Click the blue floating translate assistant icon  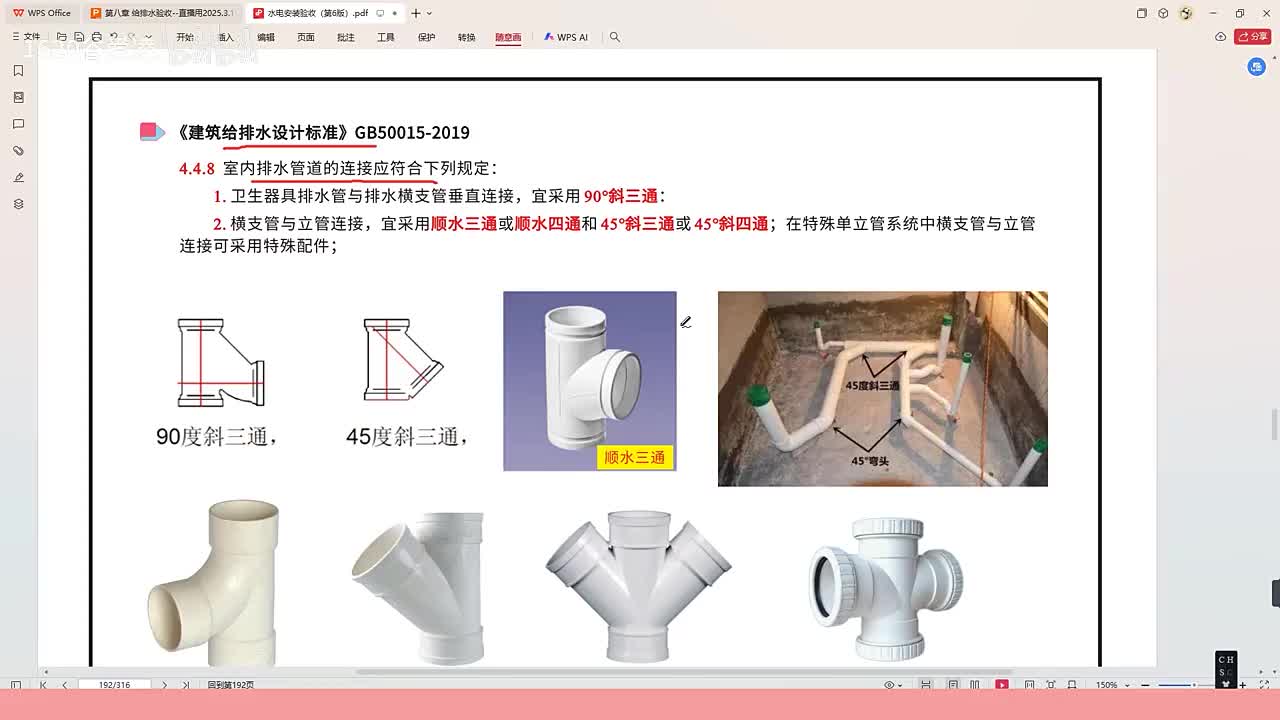(x=1257, y=67)
